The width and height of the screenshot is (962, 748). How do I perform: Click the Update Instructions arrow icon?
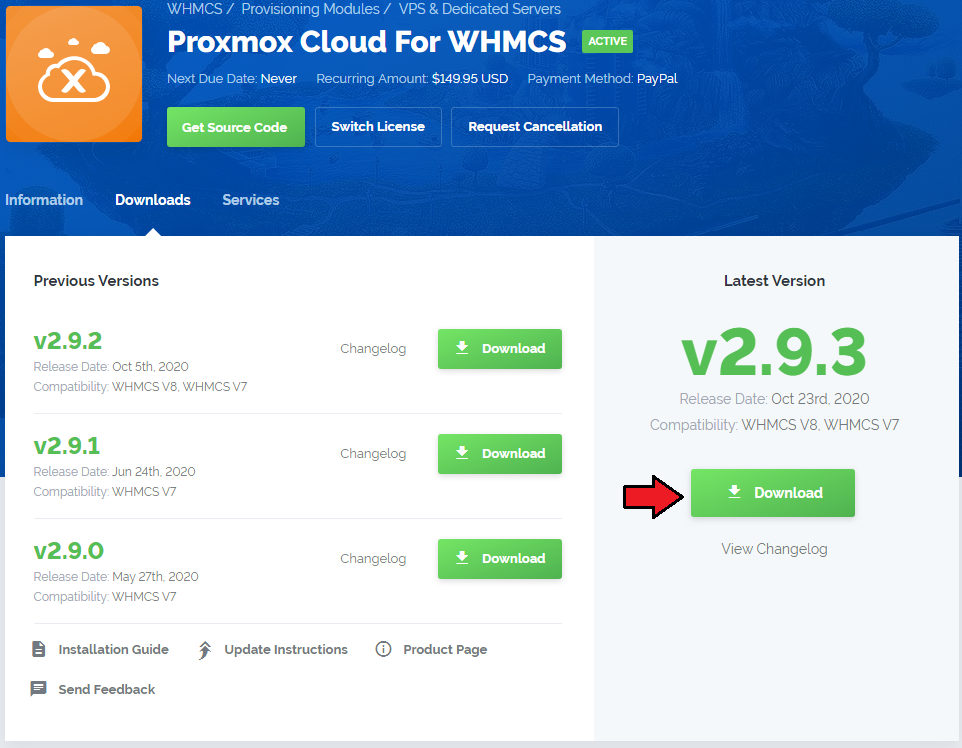click(x=205, y=650)
